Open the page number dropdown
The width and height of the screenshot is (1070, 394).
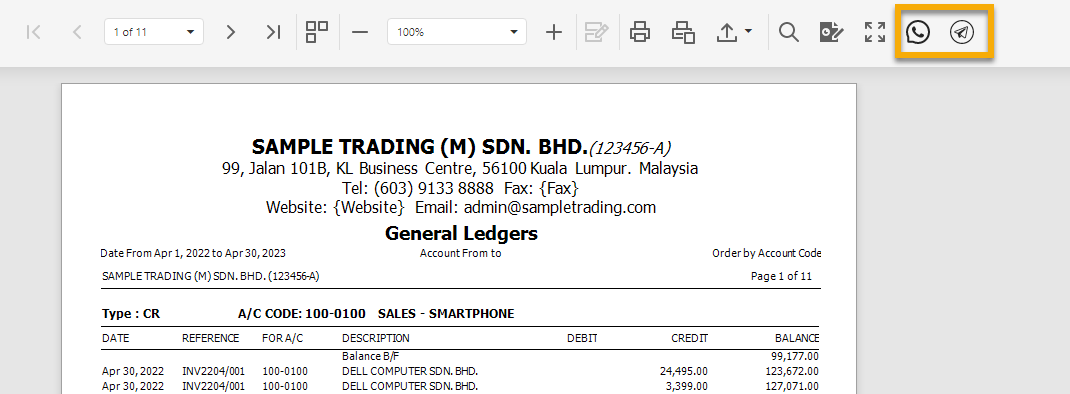(x=154, y=32)
